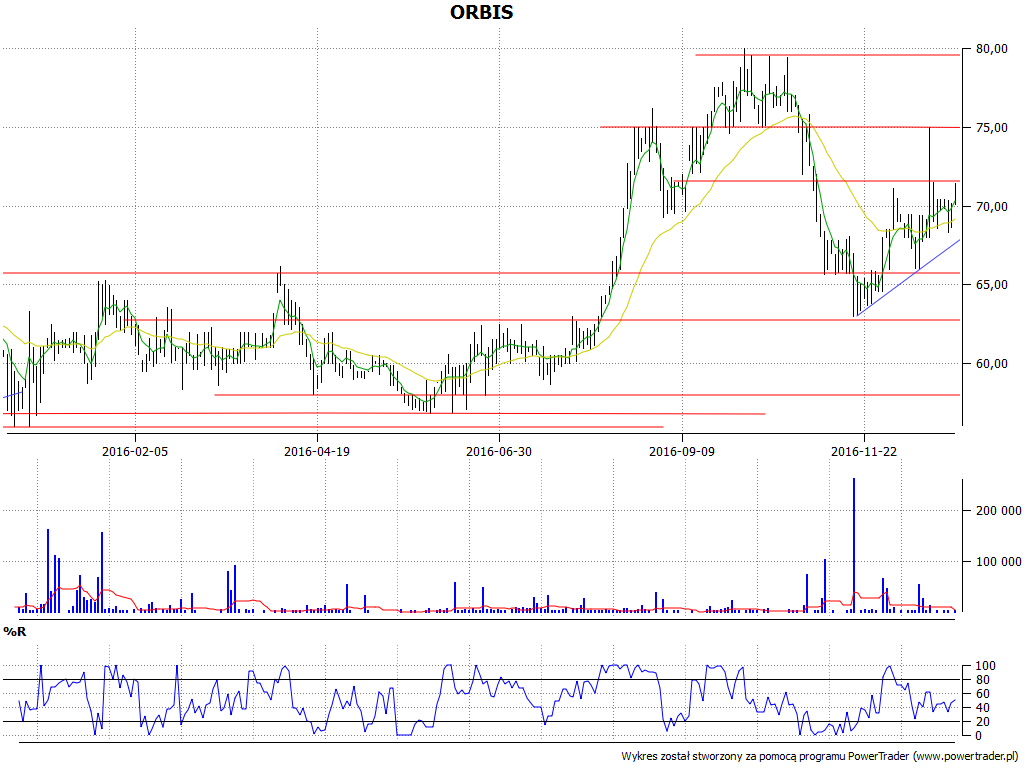Select the 80,00 price axis label
1024x768 pixels.
click(992, 49)
